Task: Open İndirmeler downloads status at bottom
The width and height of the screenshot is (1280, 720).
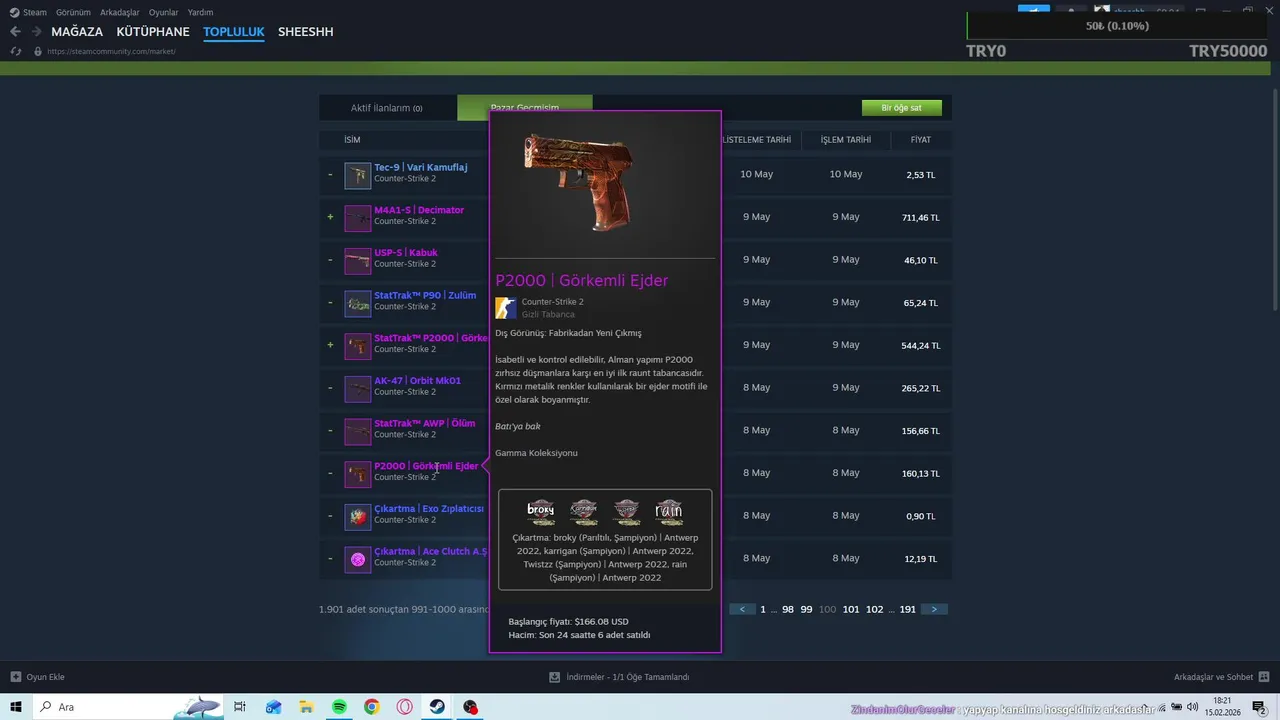Action: pos(619,677)
